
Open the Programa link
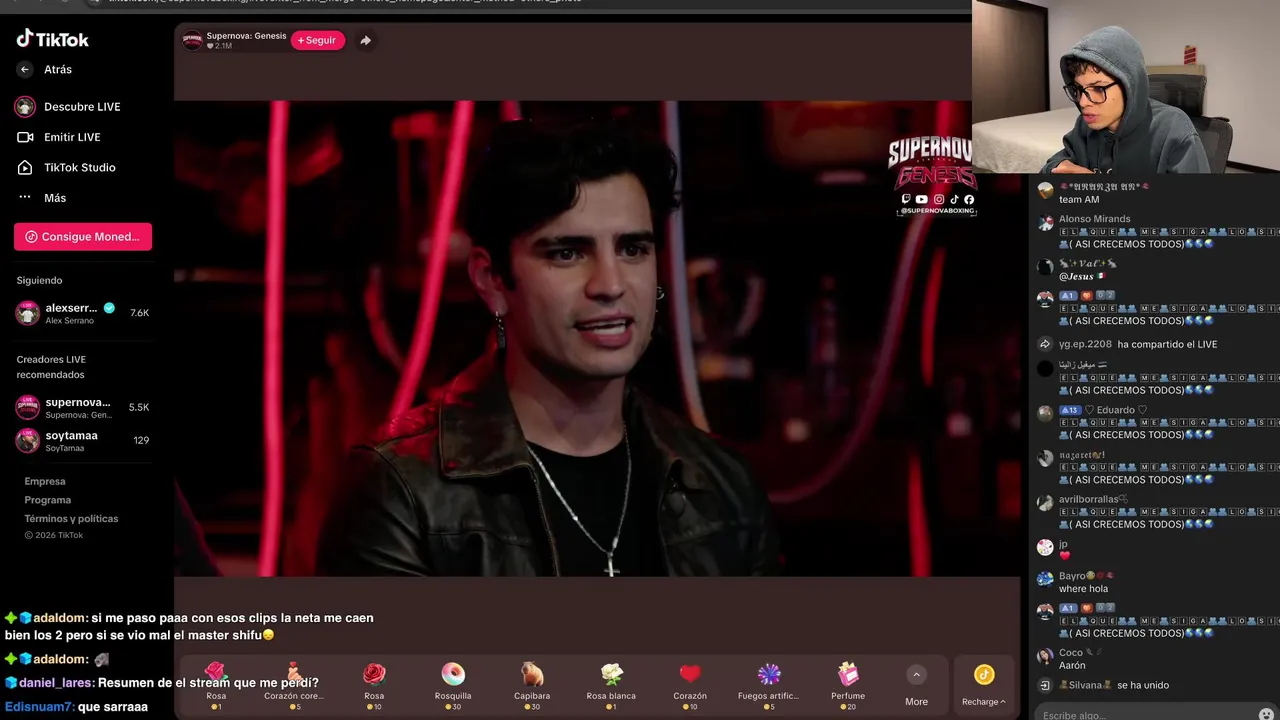pyautogui.click(x=48, y=500)
